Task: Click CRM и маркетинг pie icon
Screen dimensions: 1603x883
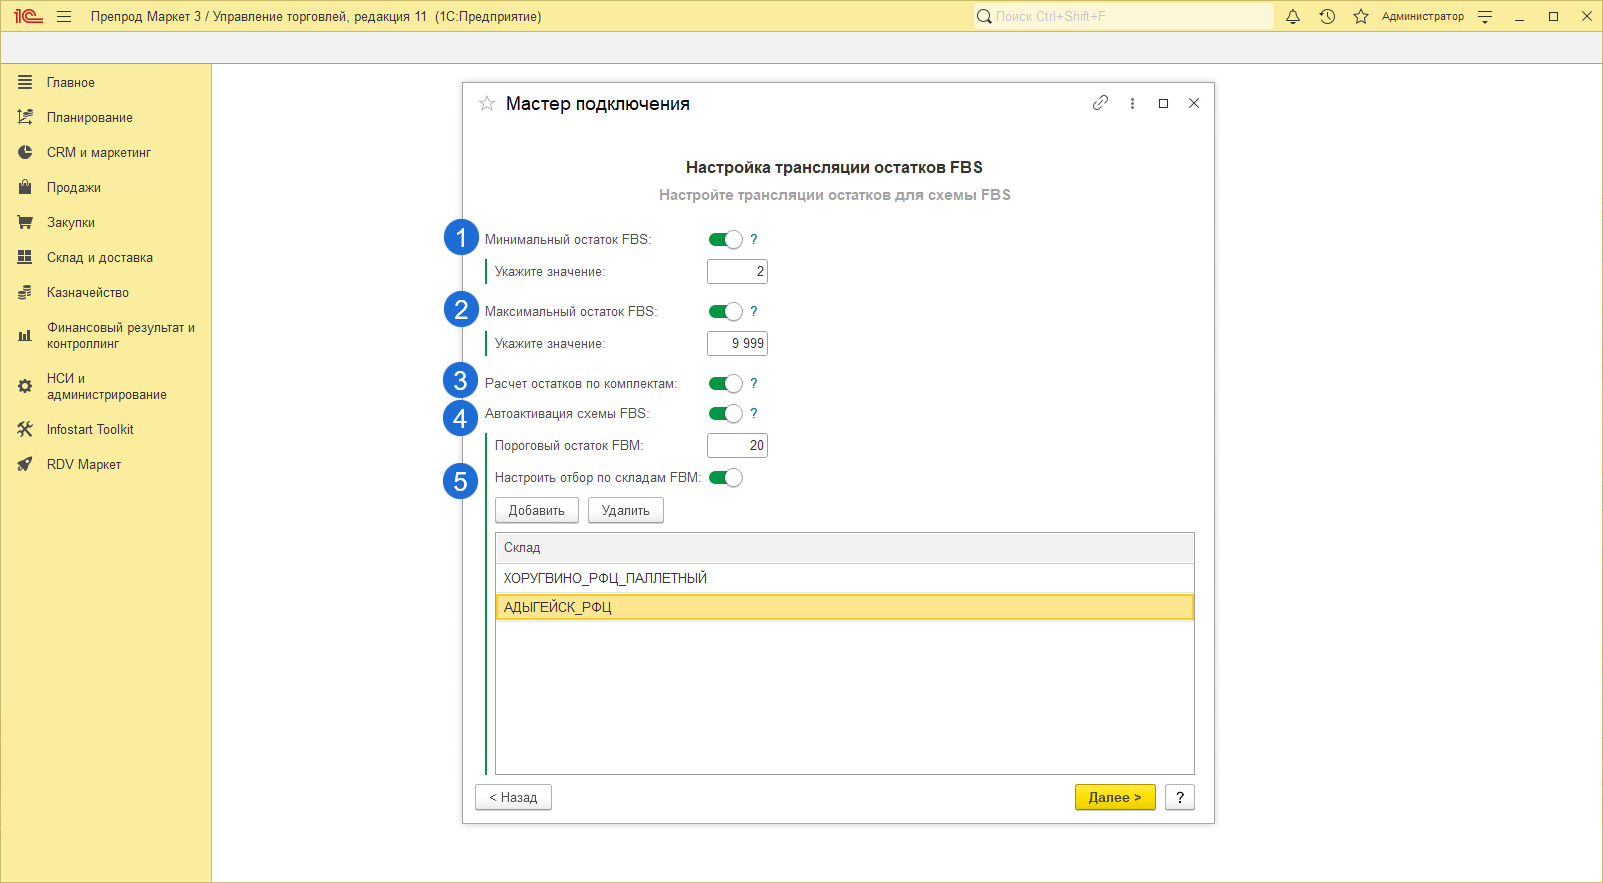Action: pyautogui.click(x=25, y=152)
